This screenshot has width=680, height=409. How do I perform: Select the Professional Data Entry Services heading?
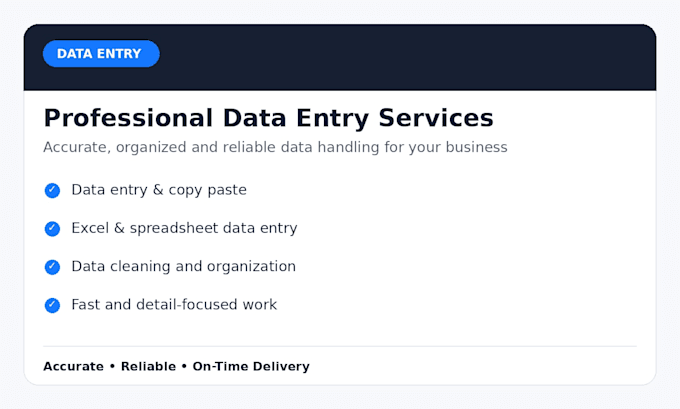click(x=268, y=118)
